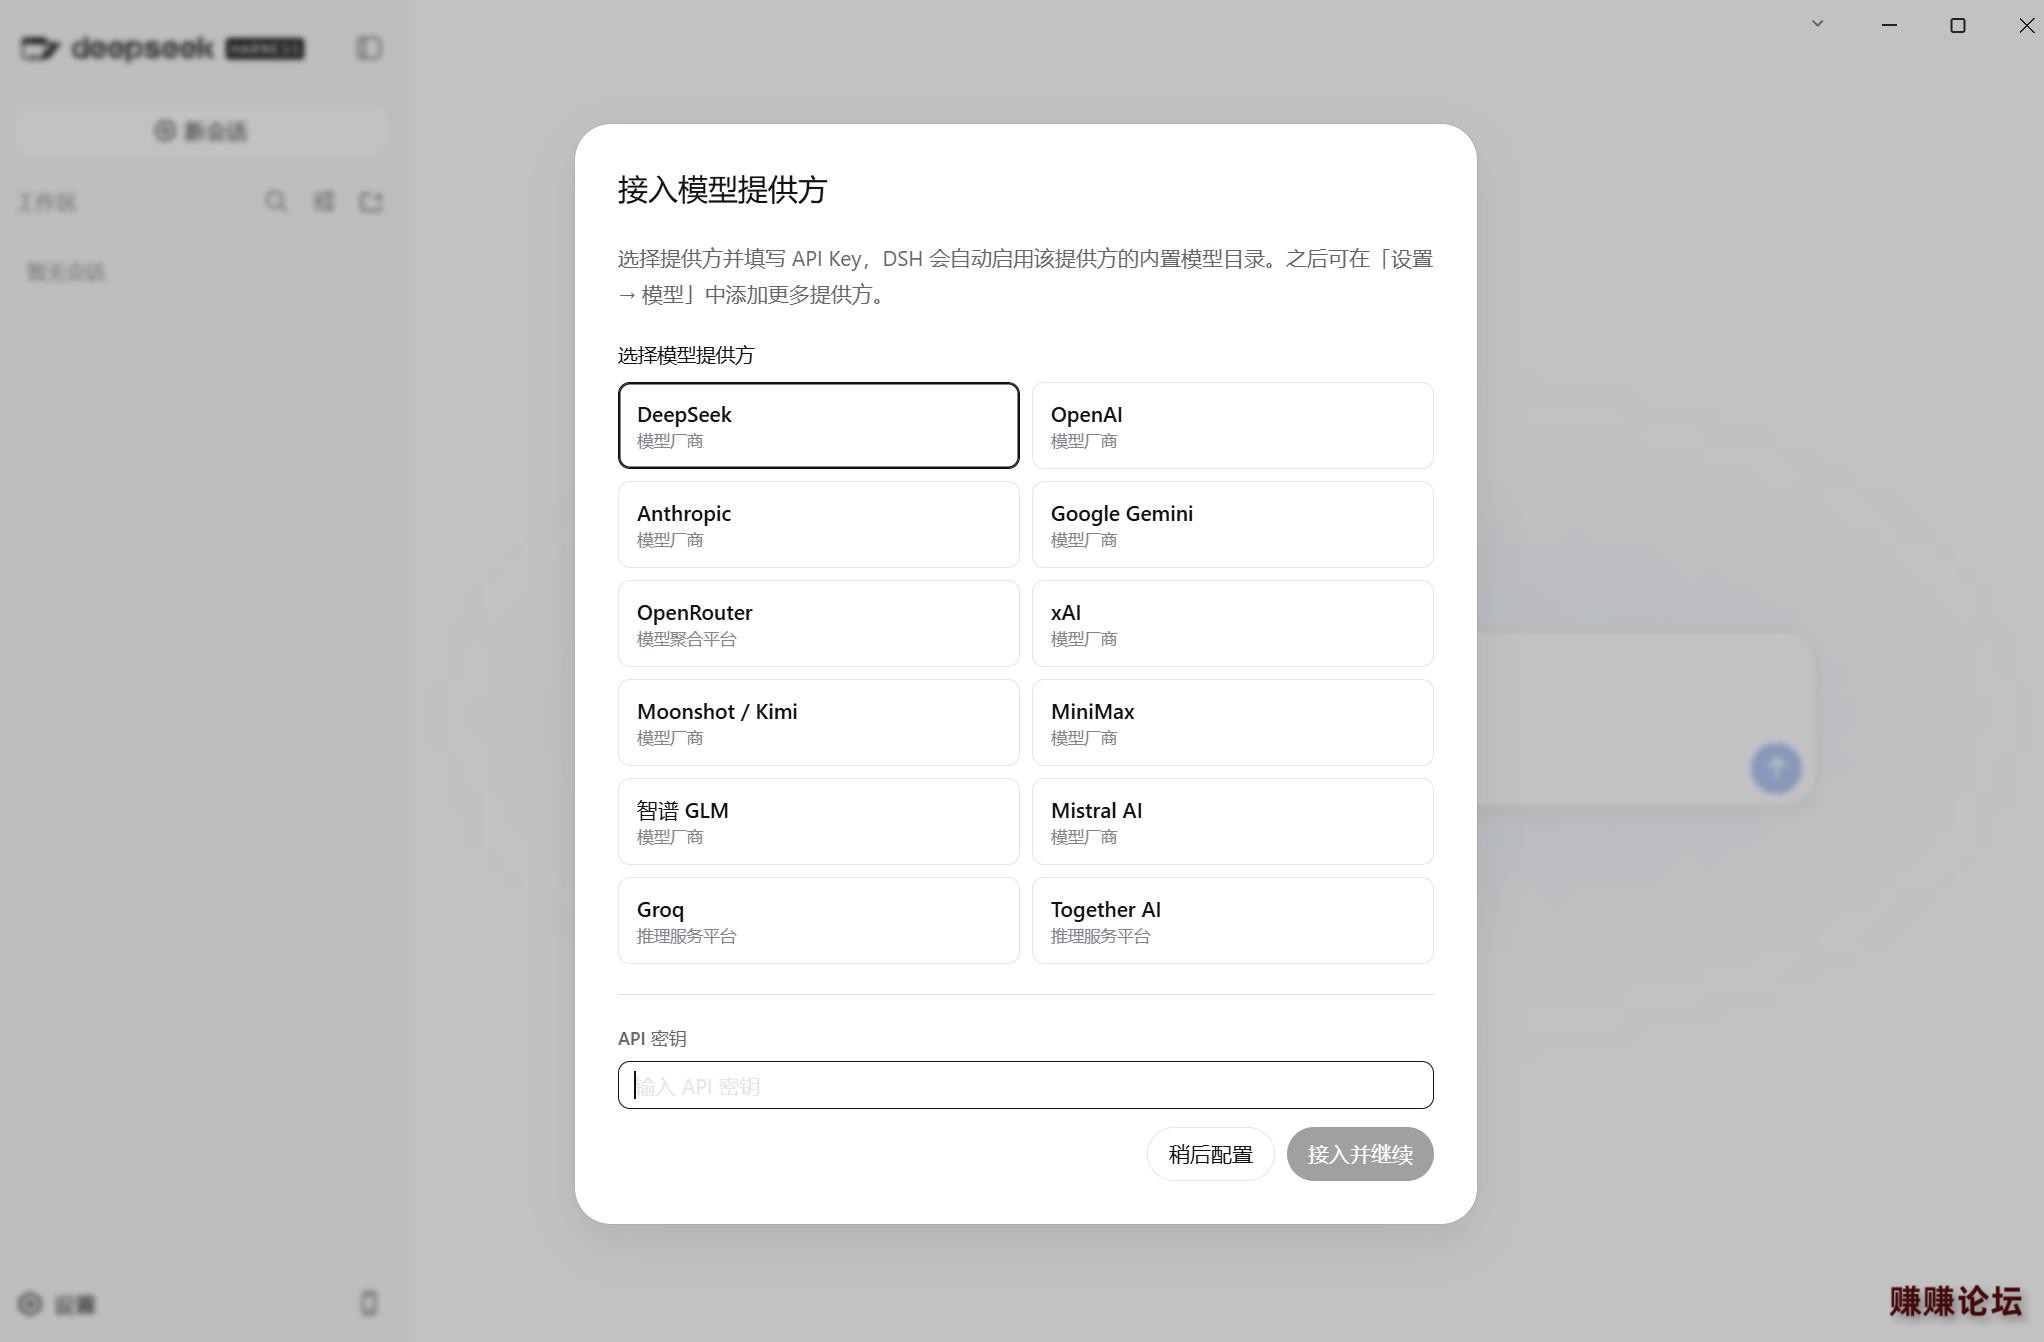
Task: Click the blue send arrow button
Action: (x=1776, y=768)
